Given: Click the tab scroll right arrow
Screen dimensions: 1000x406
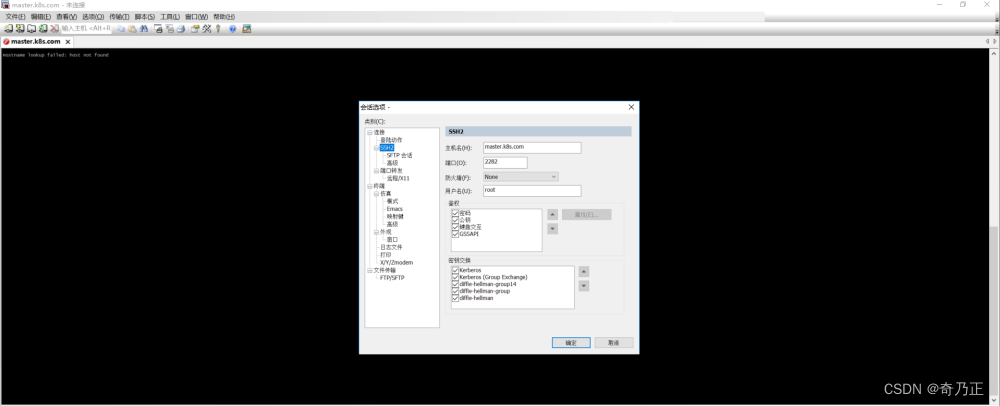Looking at the screenshot, I should point(995,41).
